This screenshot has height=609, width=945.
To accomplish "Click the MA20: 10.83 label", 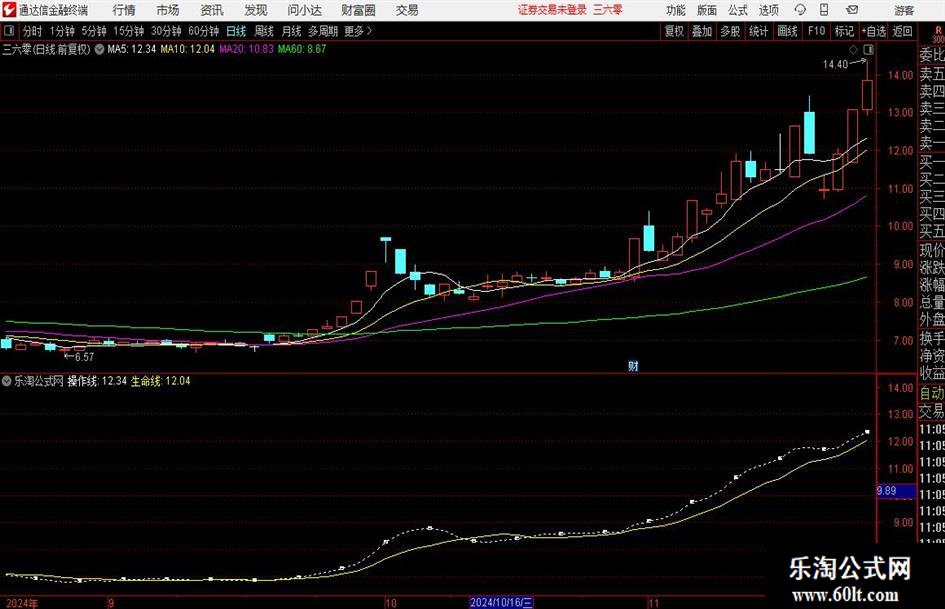I will tap(246, 49).
